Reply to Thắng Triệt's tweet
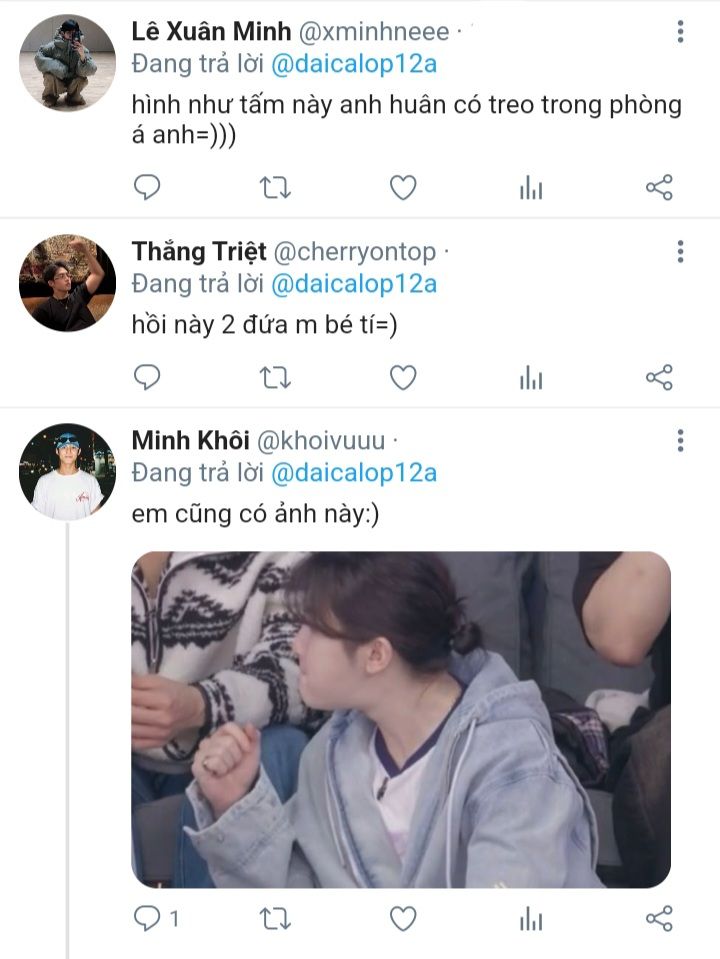 [147, 377]
